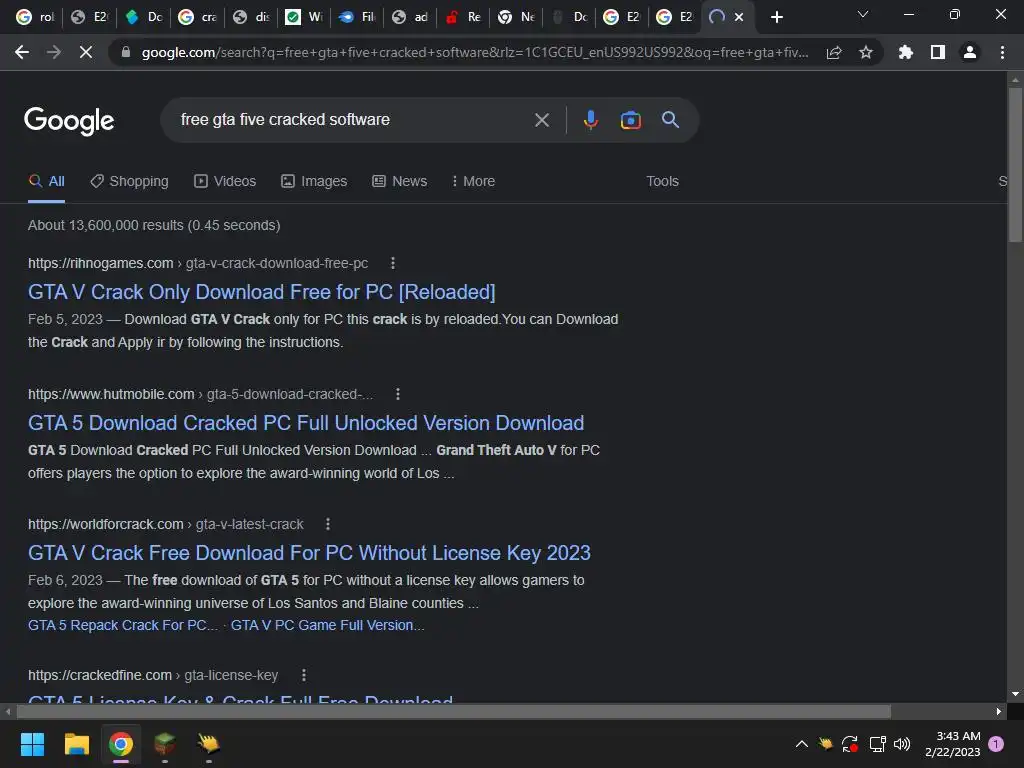1024x768 pixels.
Task: Switch to Images results tab
Action: pyautogui.click(x=314, y=181)
